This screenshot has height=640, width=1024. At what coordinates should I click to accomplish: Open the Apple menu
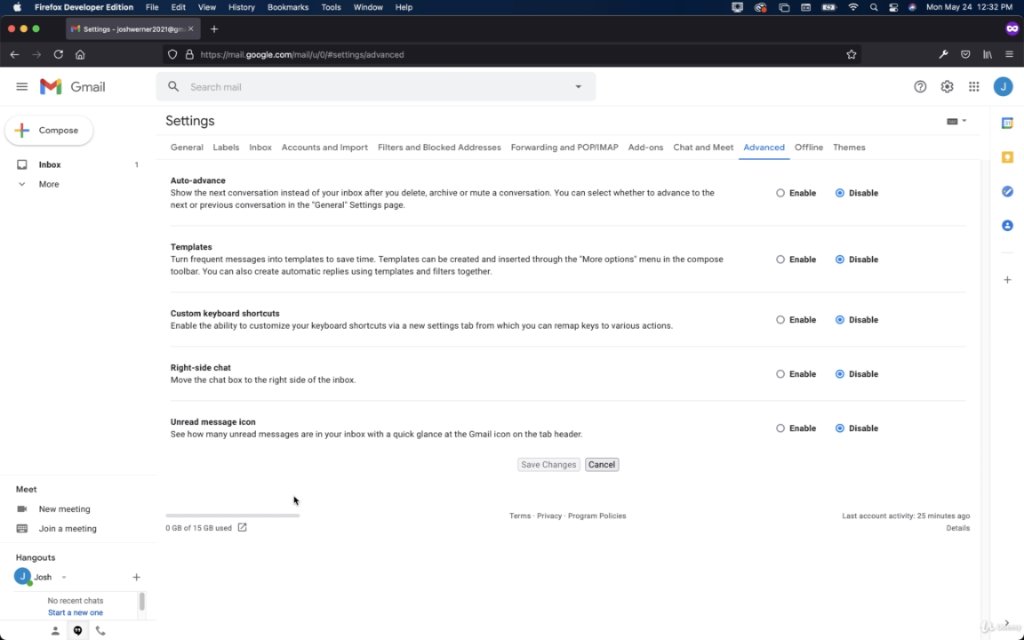tap(18, 7)
